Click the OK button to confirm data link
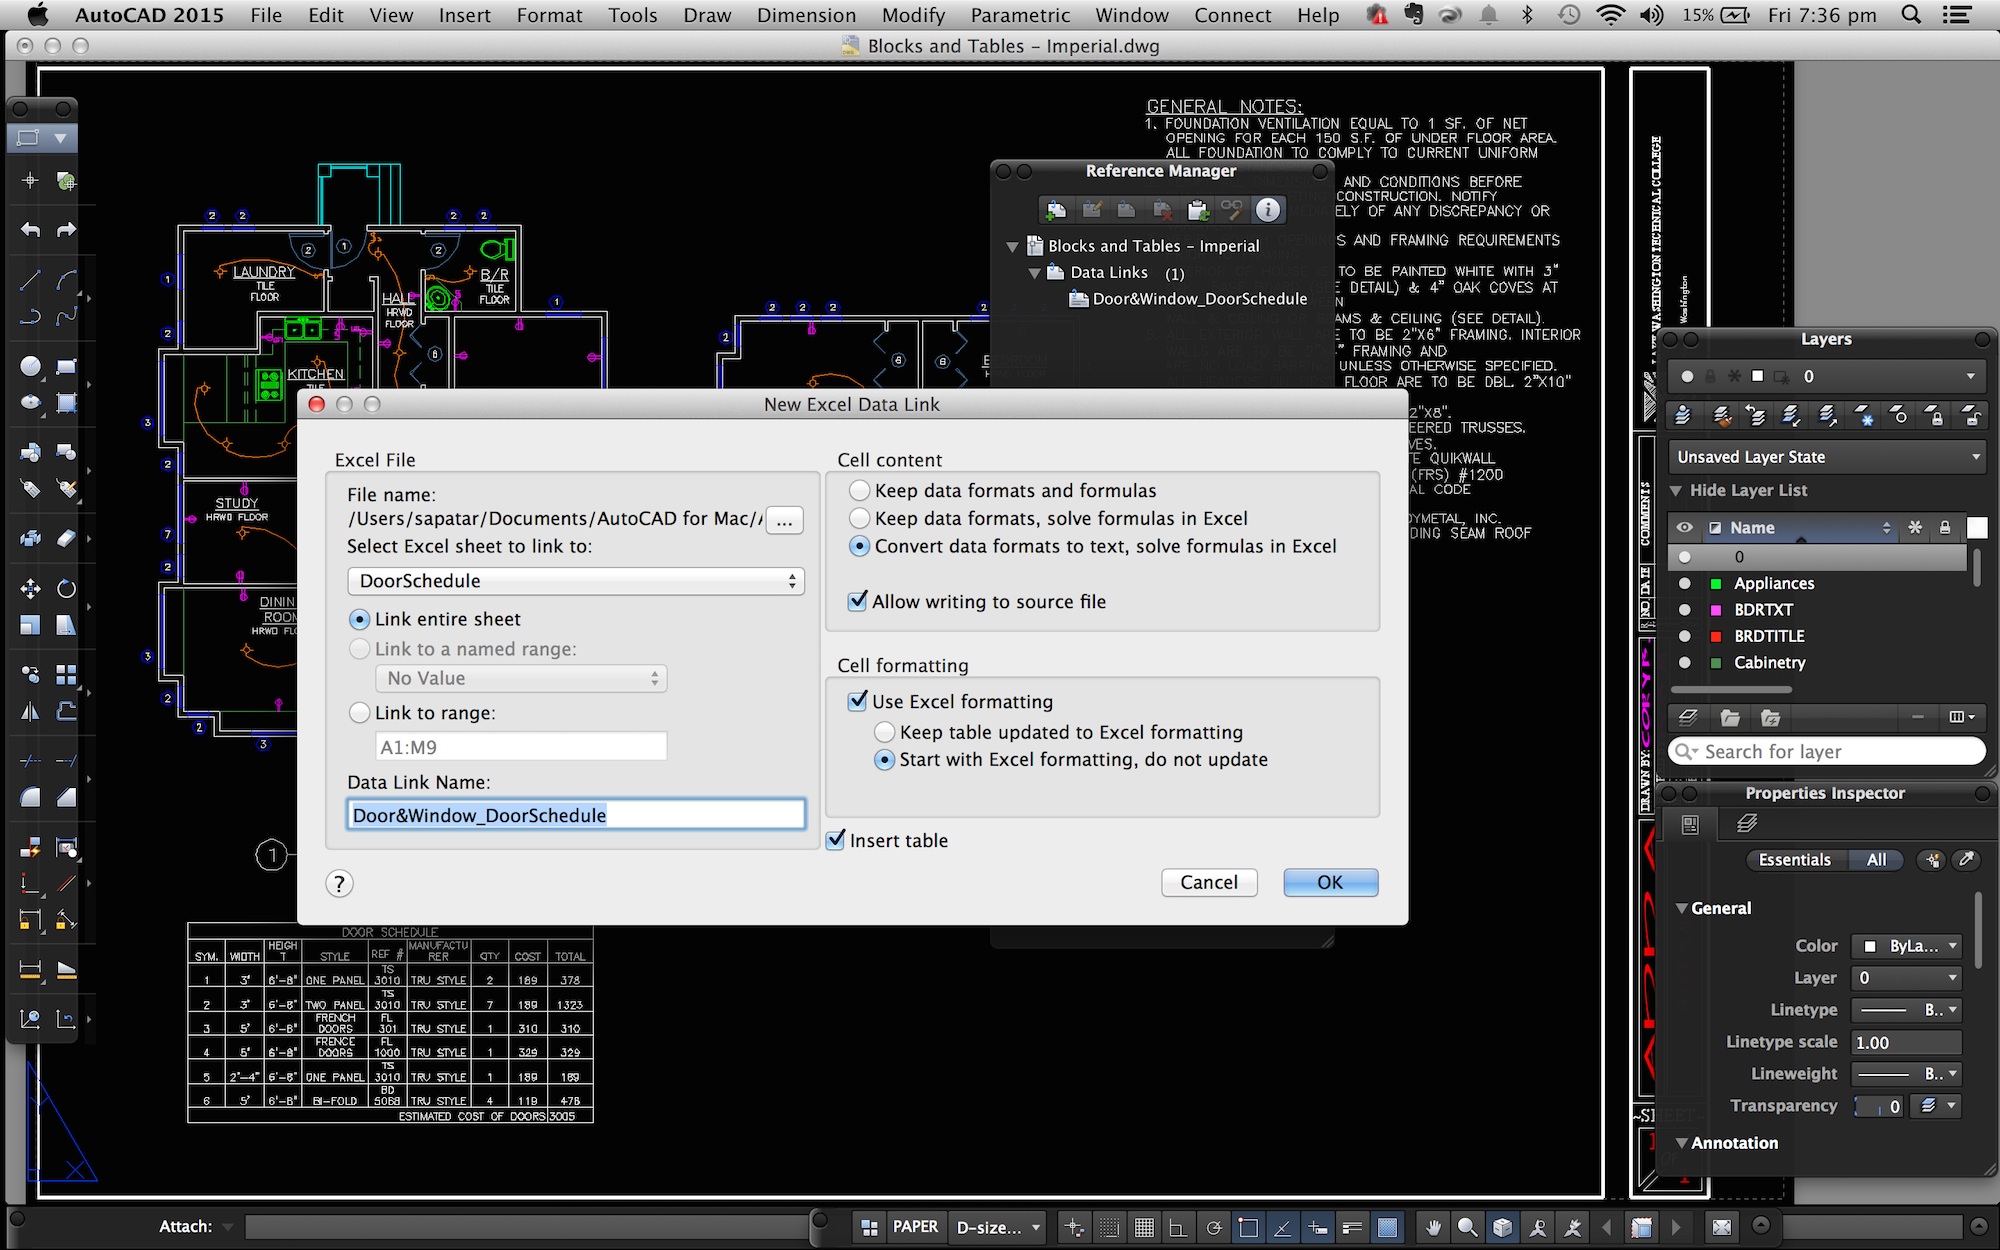Viewport: 2000px width, 1250px height. tap(1328, 881)
